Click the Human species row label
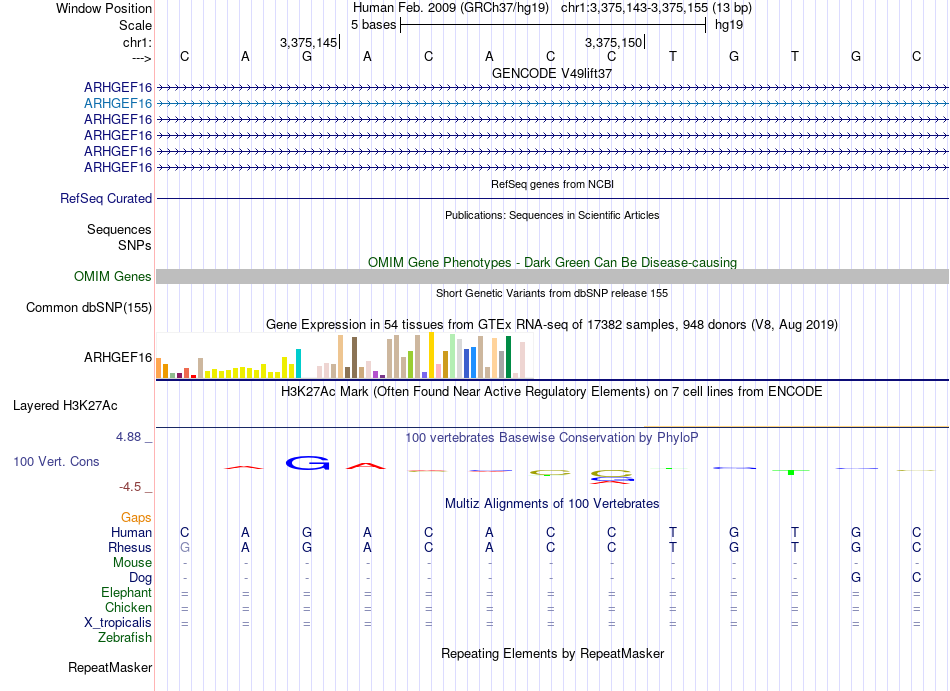Image resolution: width=950 pixels, height=691 pixels. pos(131,533)
